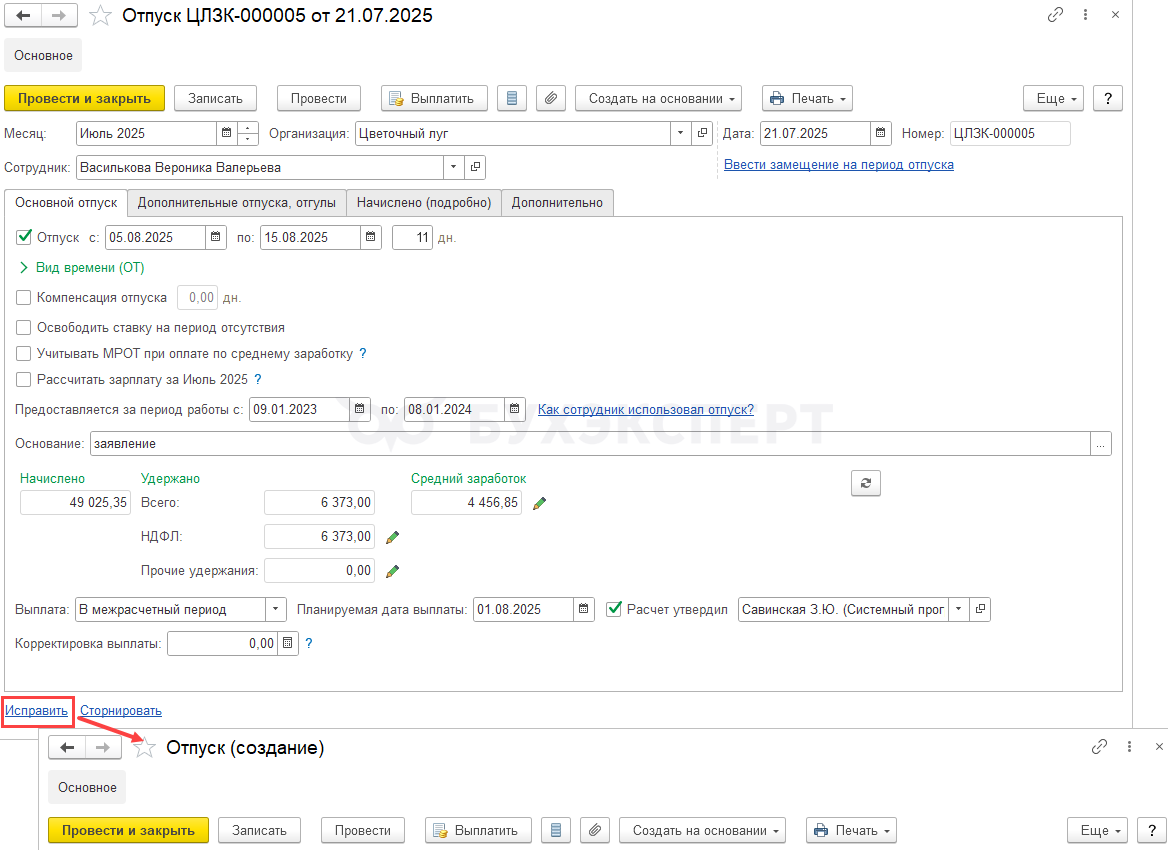Open the Сотрудник dropdown list
The image size is (1168, 850).
tap(454, 168)
